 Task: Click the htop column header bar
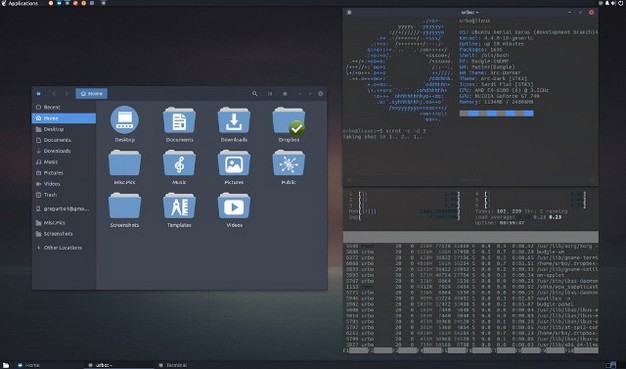(x=471, y=237)
